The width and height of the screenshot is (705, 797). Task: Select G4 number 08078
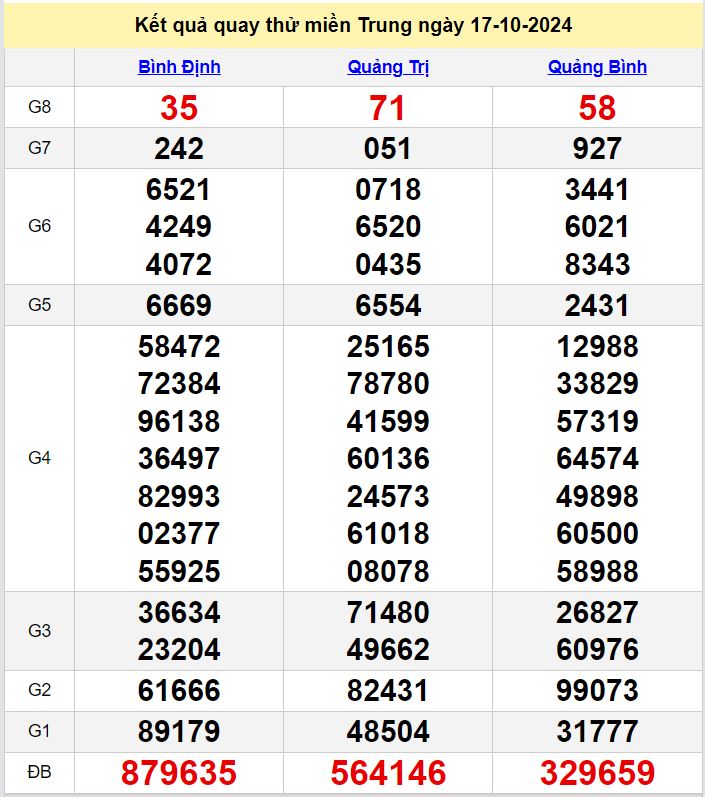pos(388,571)
